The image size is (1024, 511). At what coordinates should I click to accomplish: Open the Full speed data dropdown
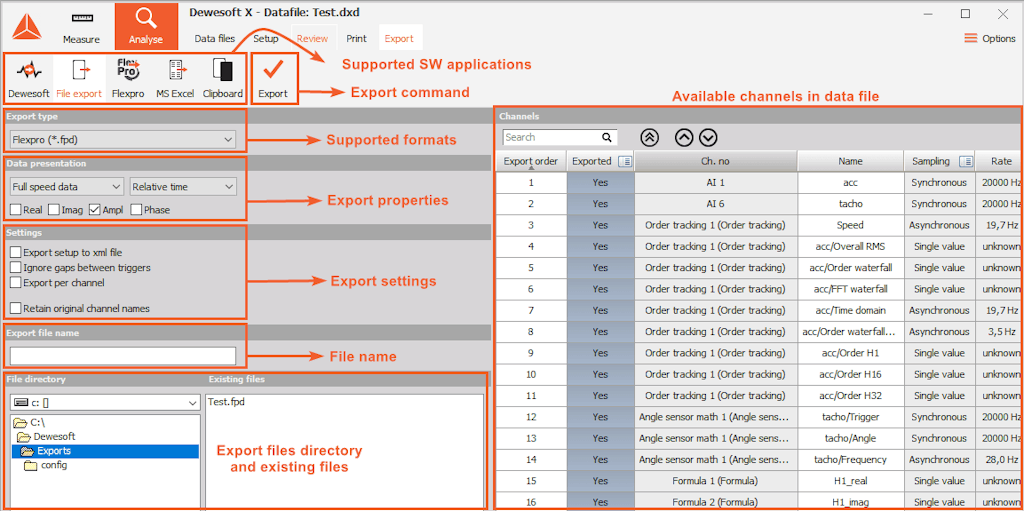click(x=67, y=187)
